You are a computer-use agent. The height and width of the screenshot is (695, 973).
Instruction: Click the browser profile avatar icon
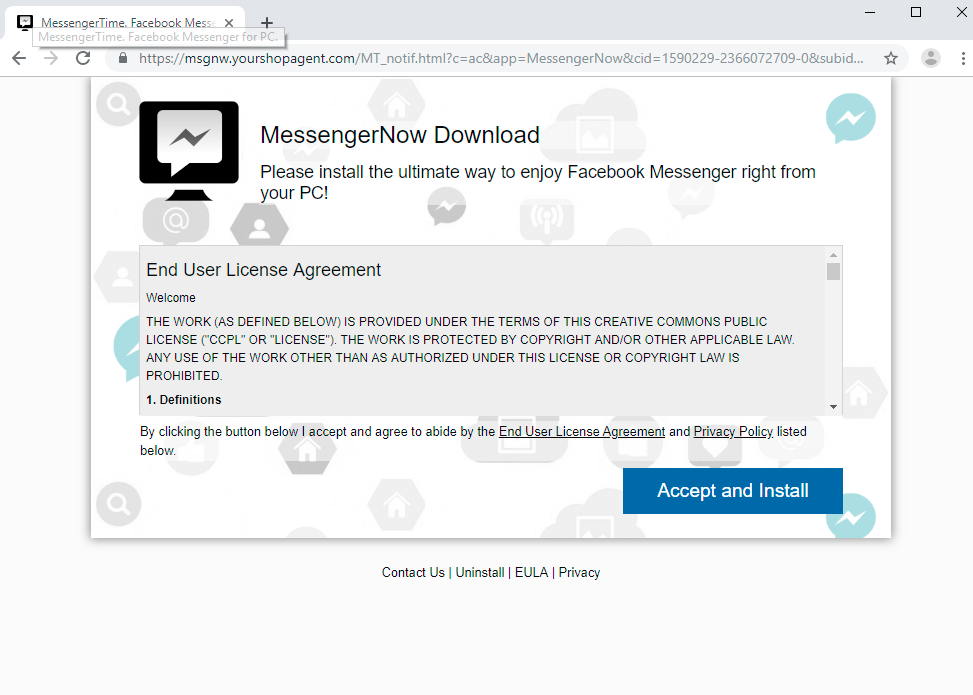[930, 58]
